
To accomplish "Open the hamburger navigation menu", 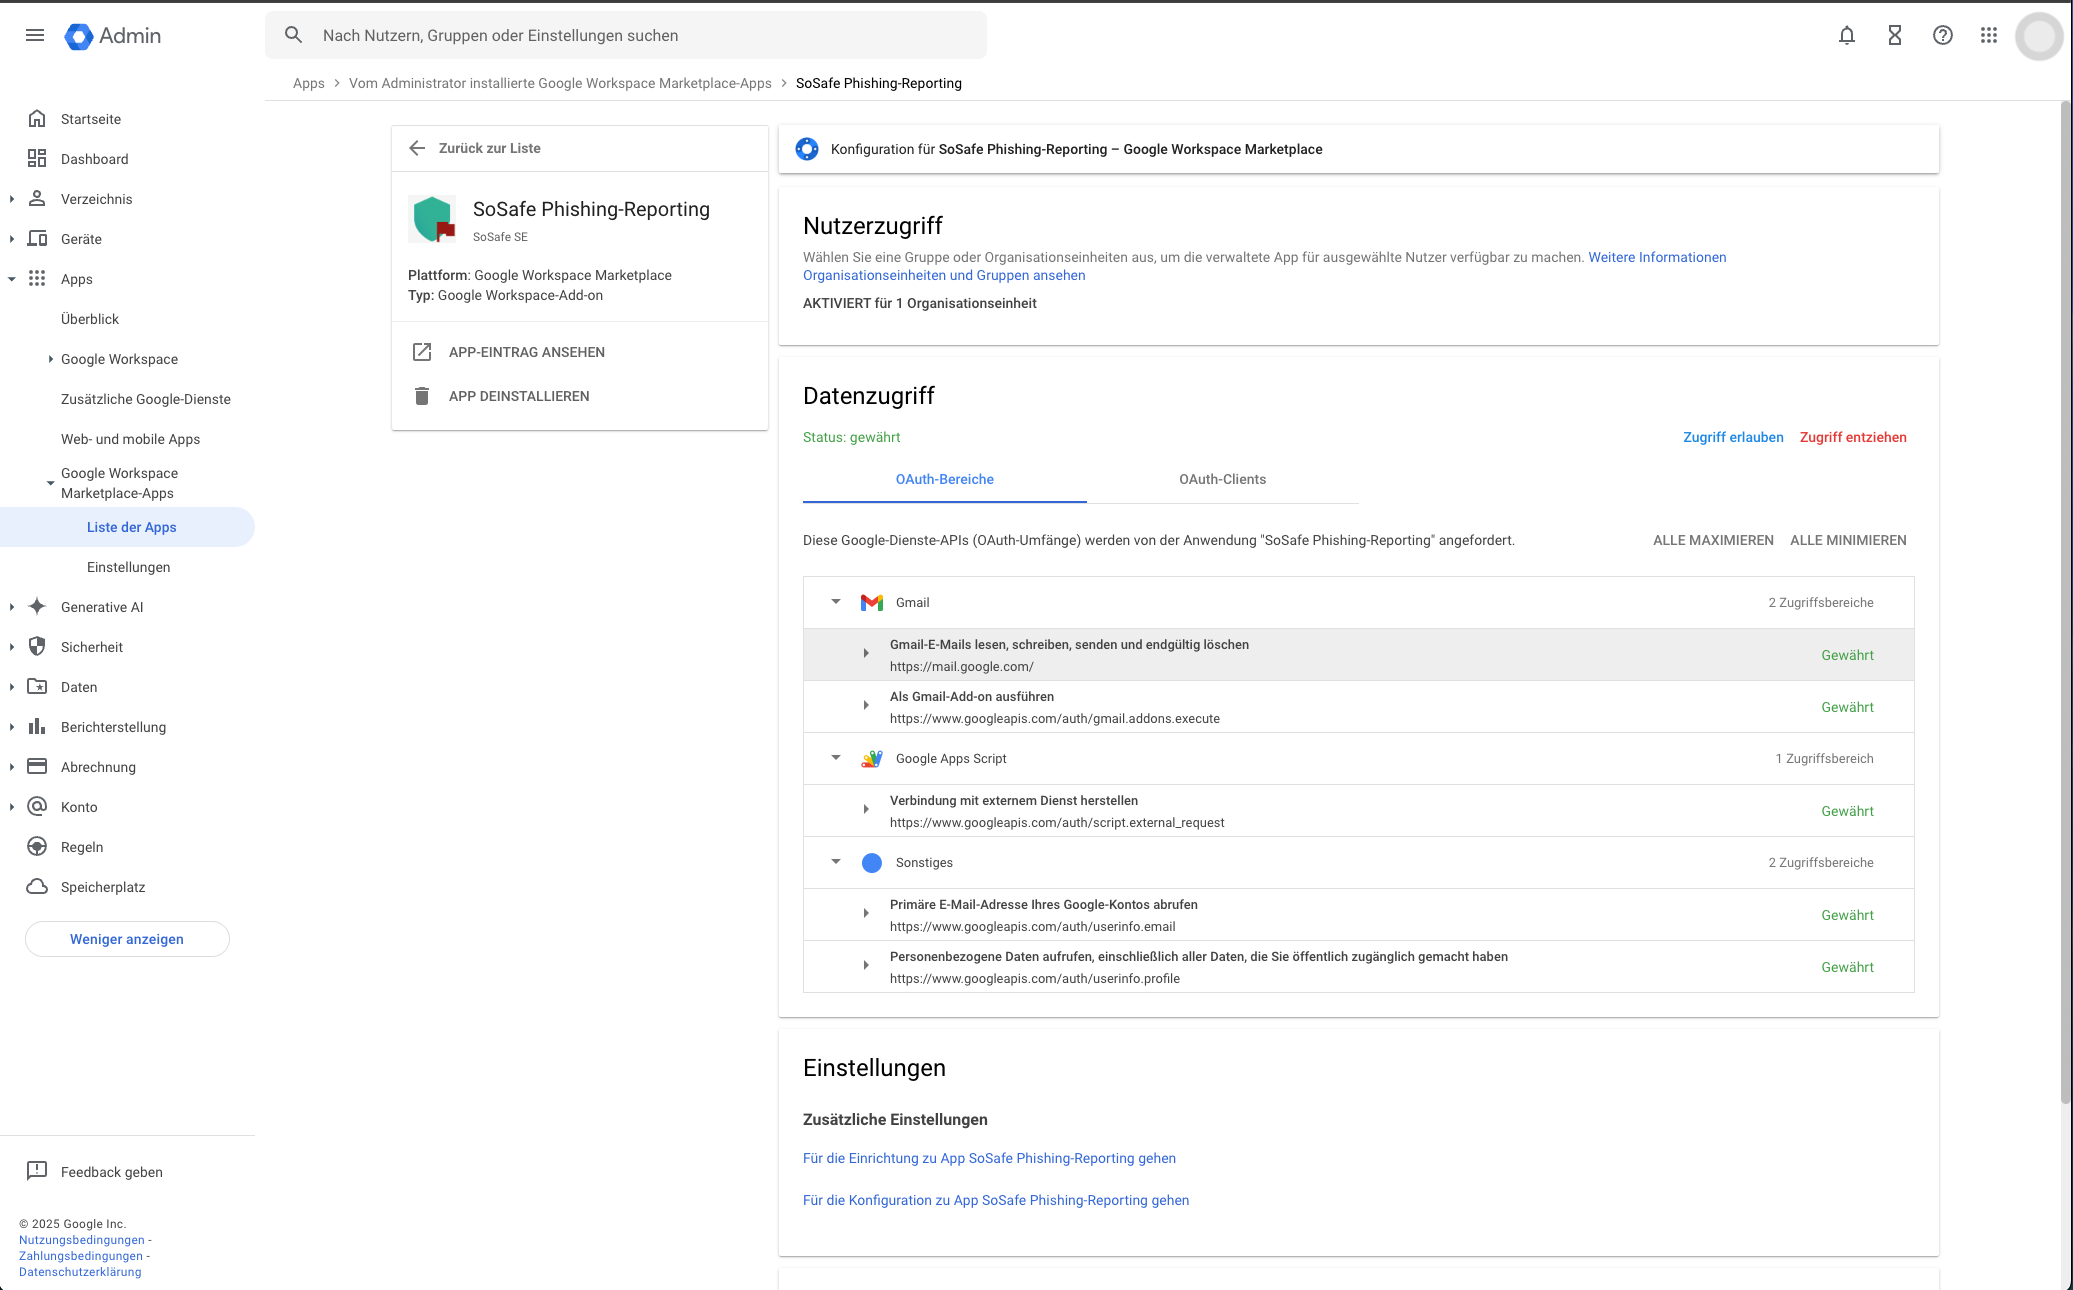I will (35, 35).
